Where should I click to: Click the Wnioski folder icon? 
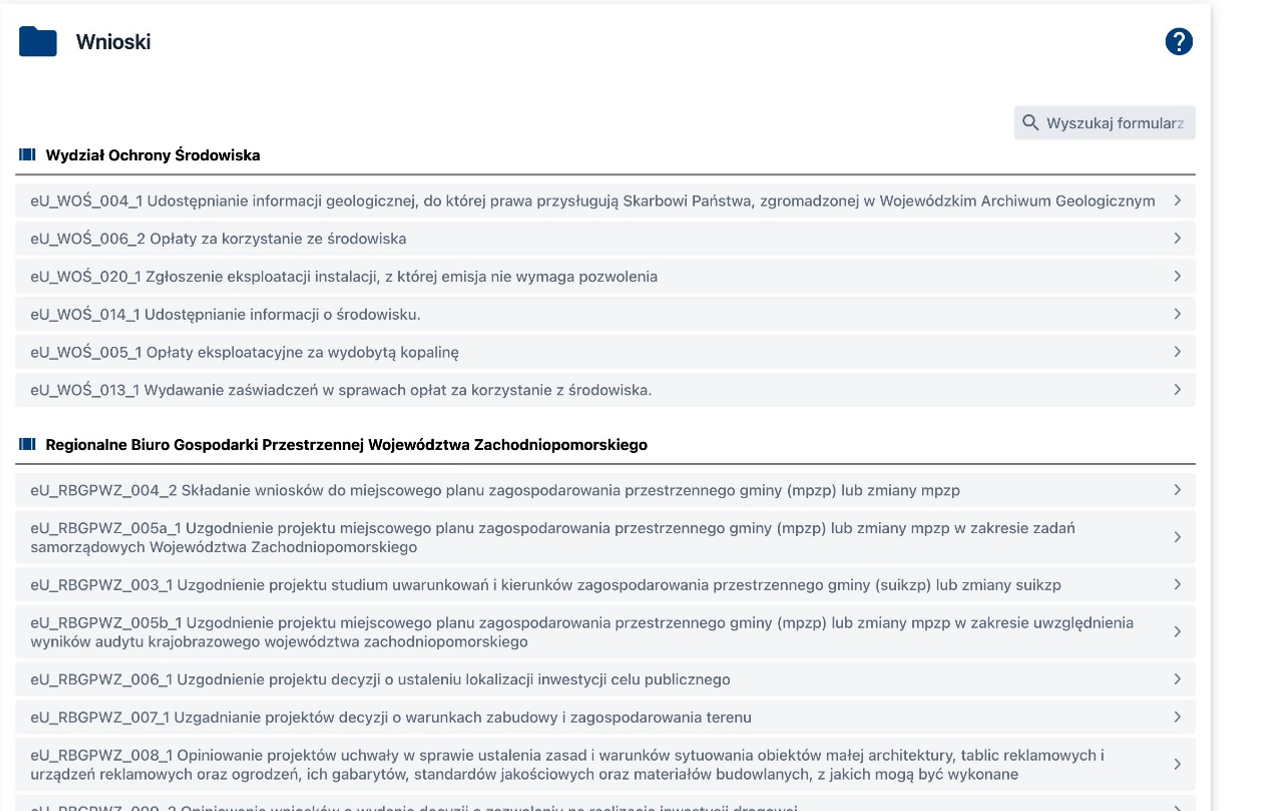tap(38, 42)
